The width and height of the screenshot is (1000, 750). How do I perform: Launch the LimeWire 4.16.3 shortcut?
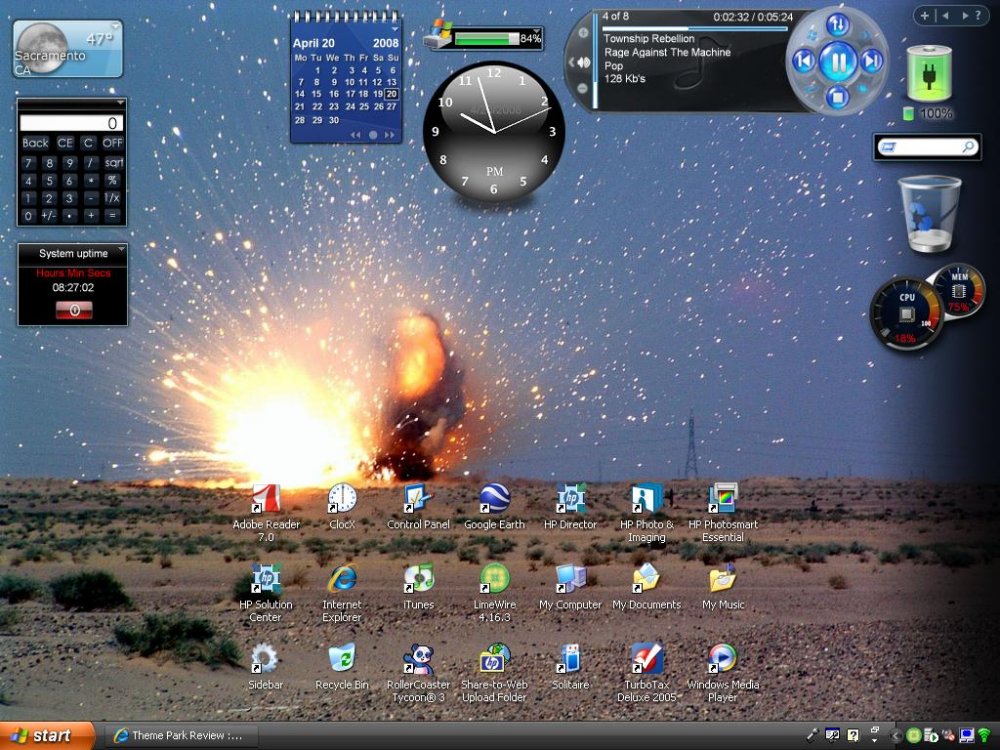click(x=494, y=579)
